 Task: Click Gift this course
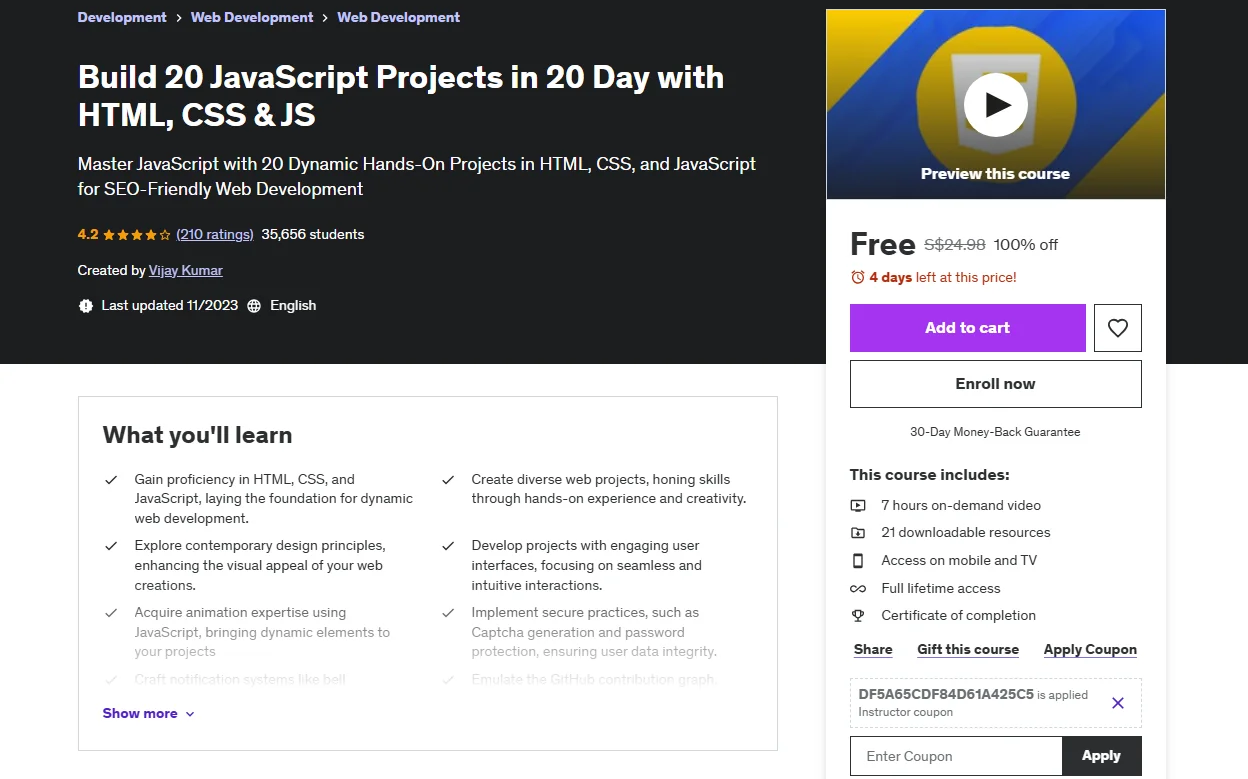pyautogui.click(x=968, y=649)
